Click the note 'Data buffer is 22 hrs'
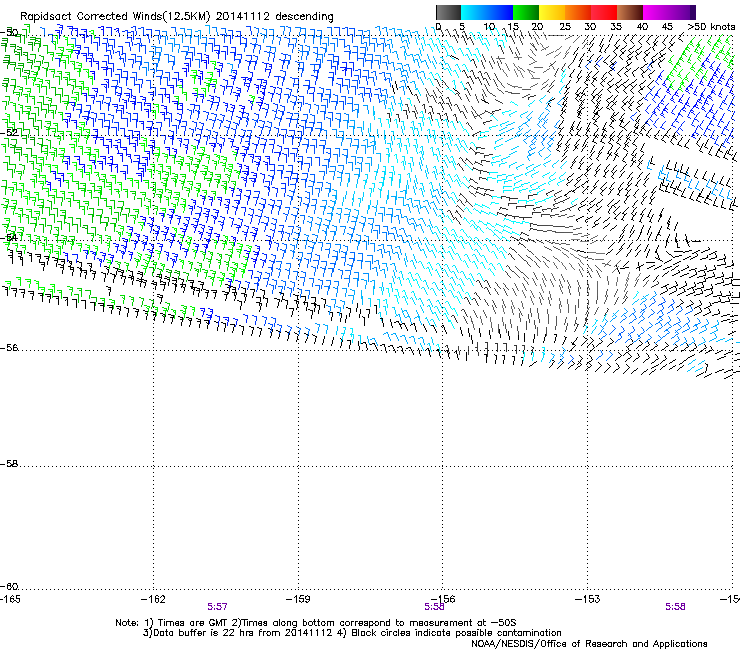The height and width of the screenshot is (650, 740). tap(202, 633)
